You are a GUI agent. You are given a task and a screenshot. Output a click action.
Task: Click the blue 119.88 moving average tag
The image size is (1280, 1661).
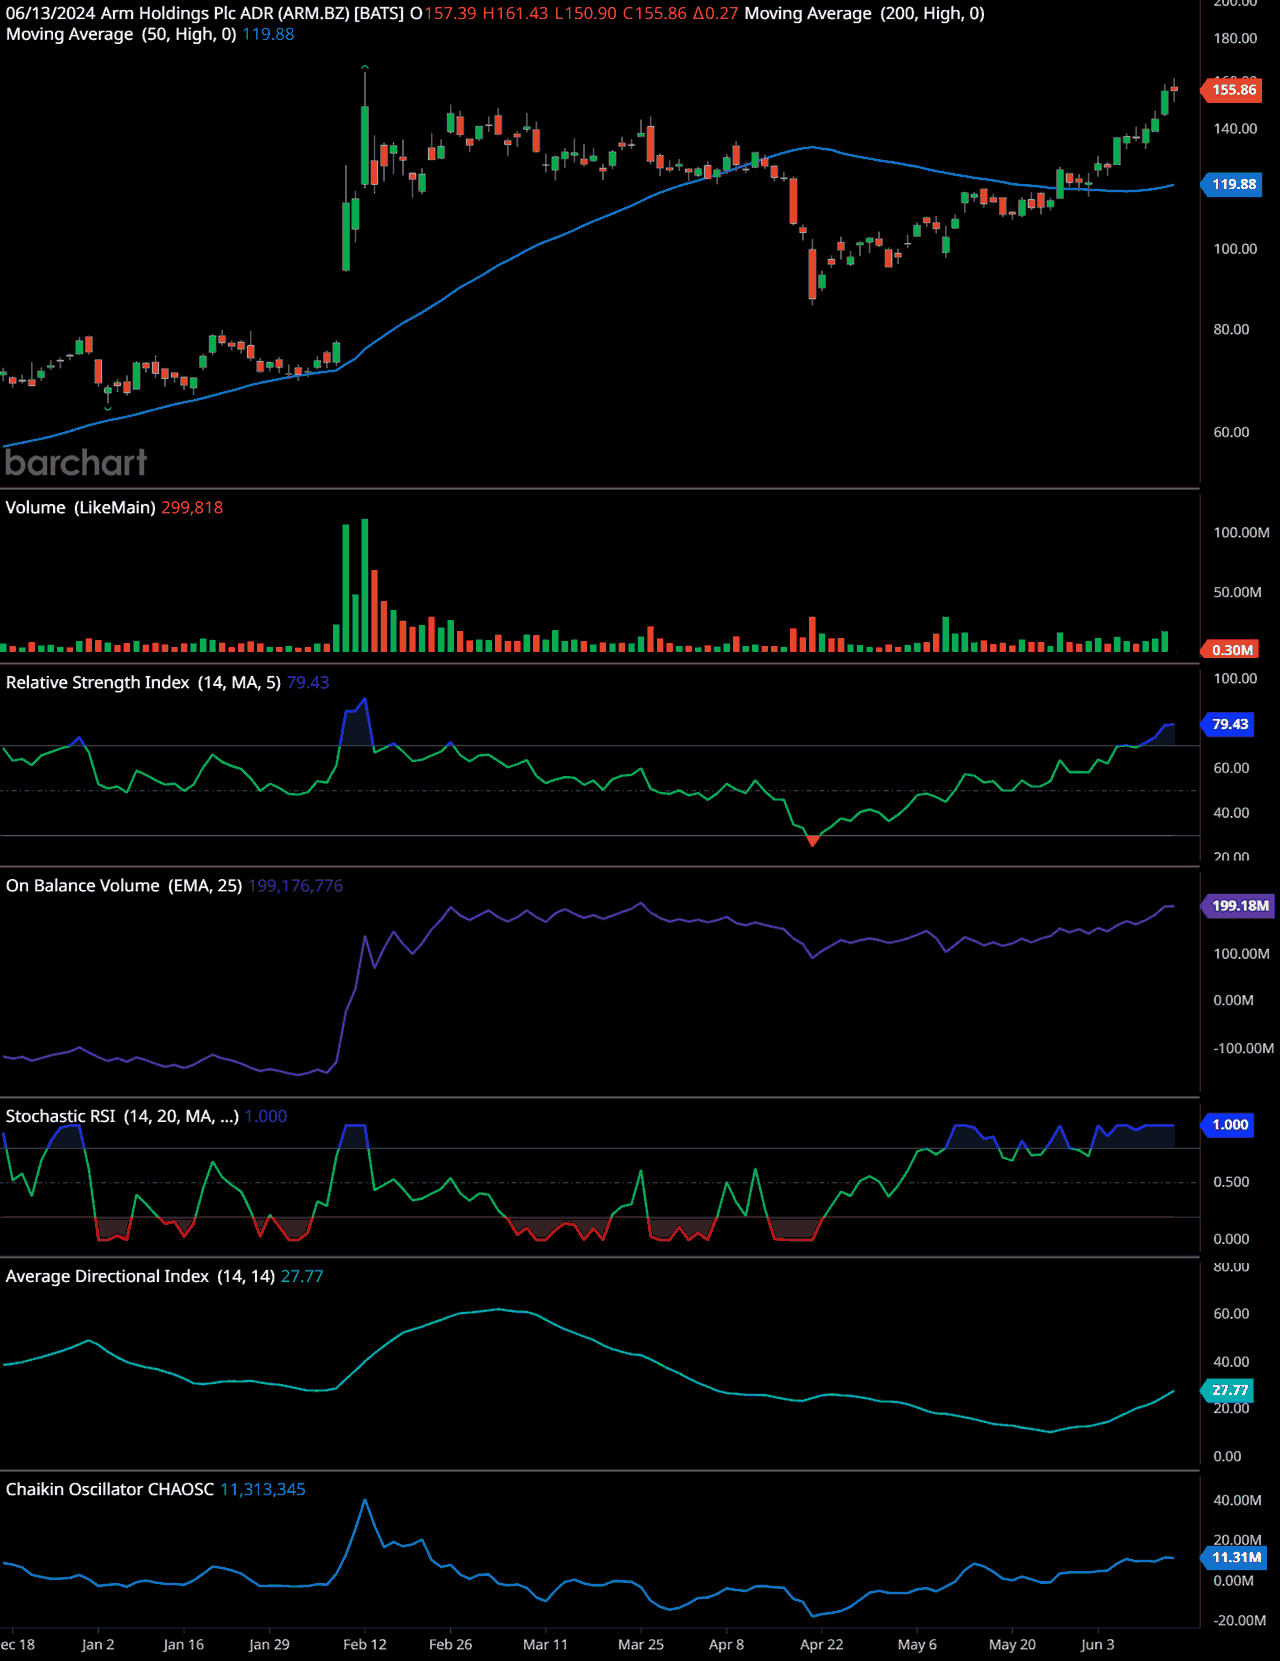coord(1233,184)
